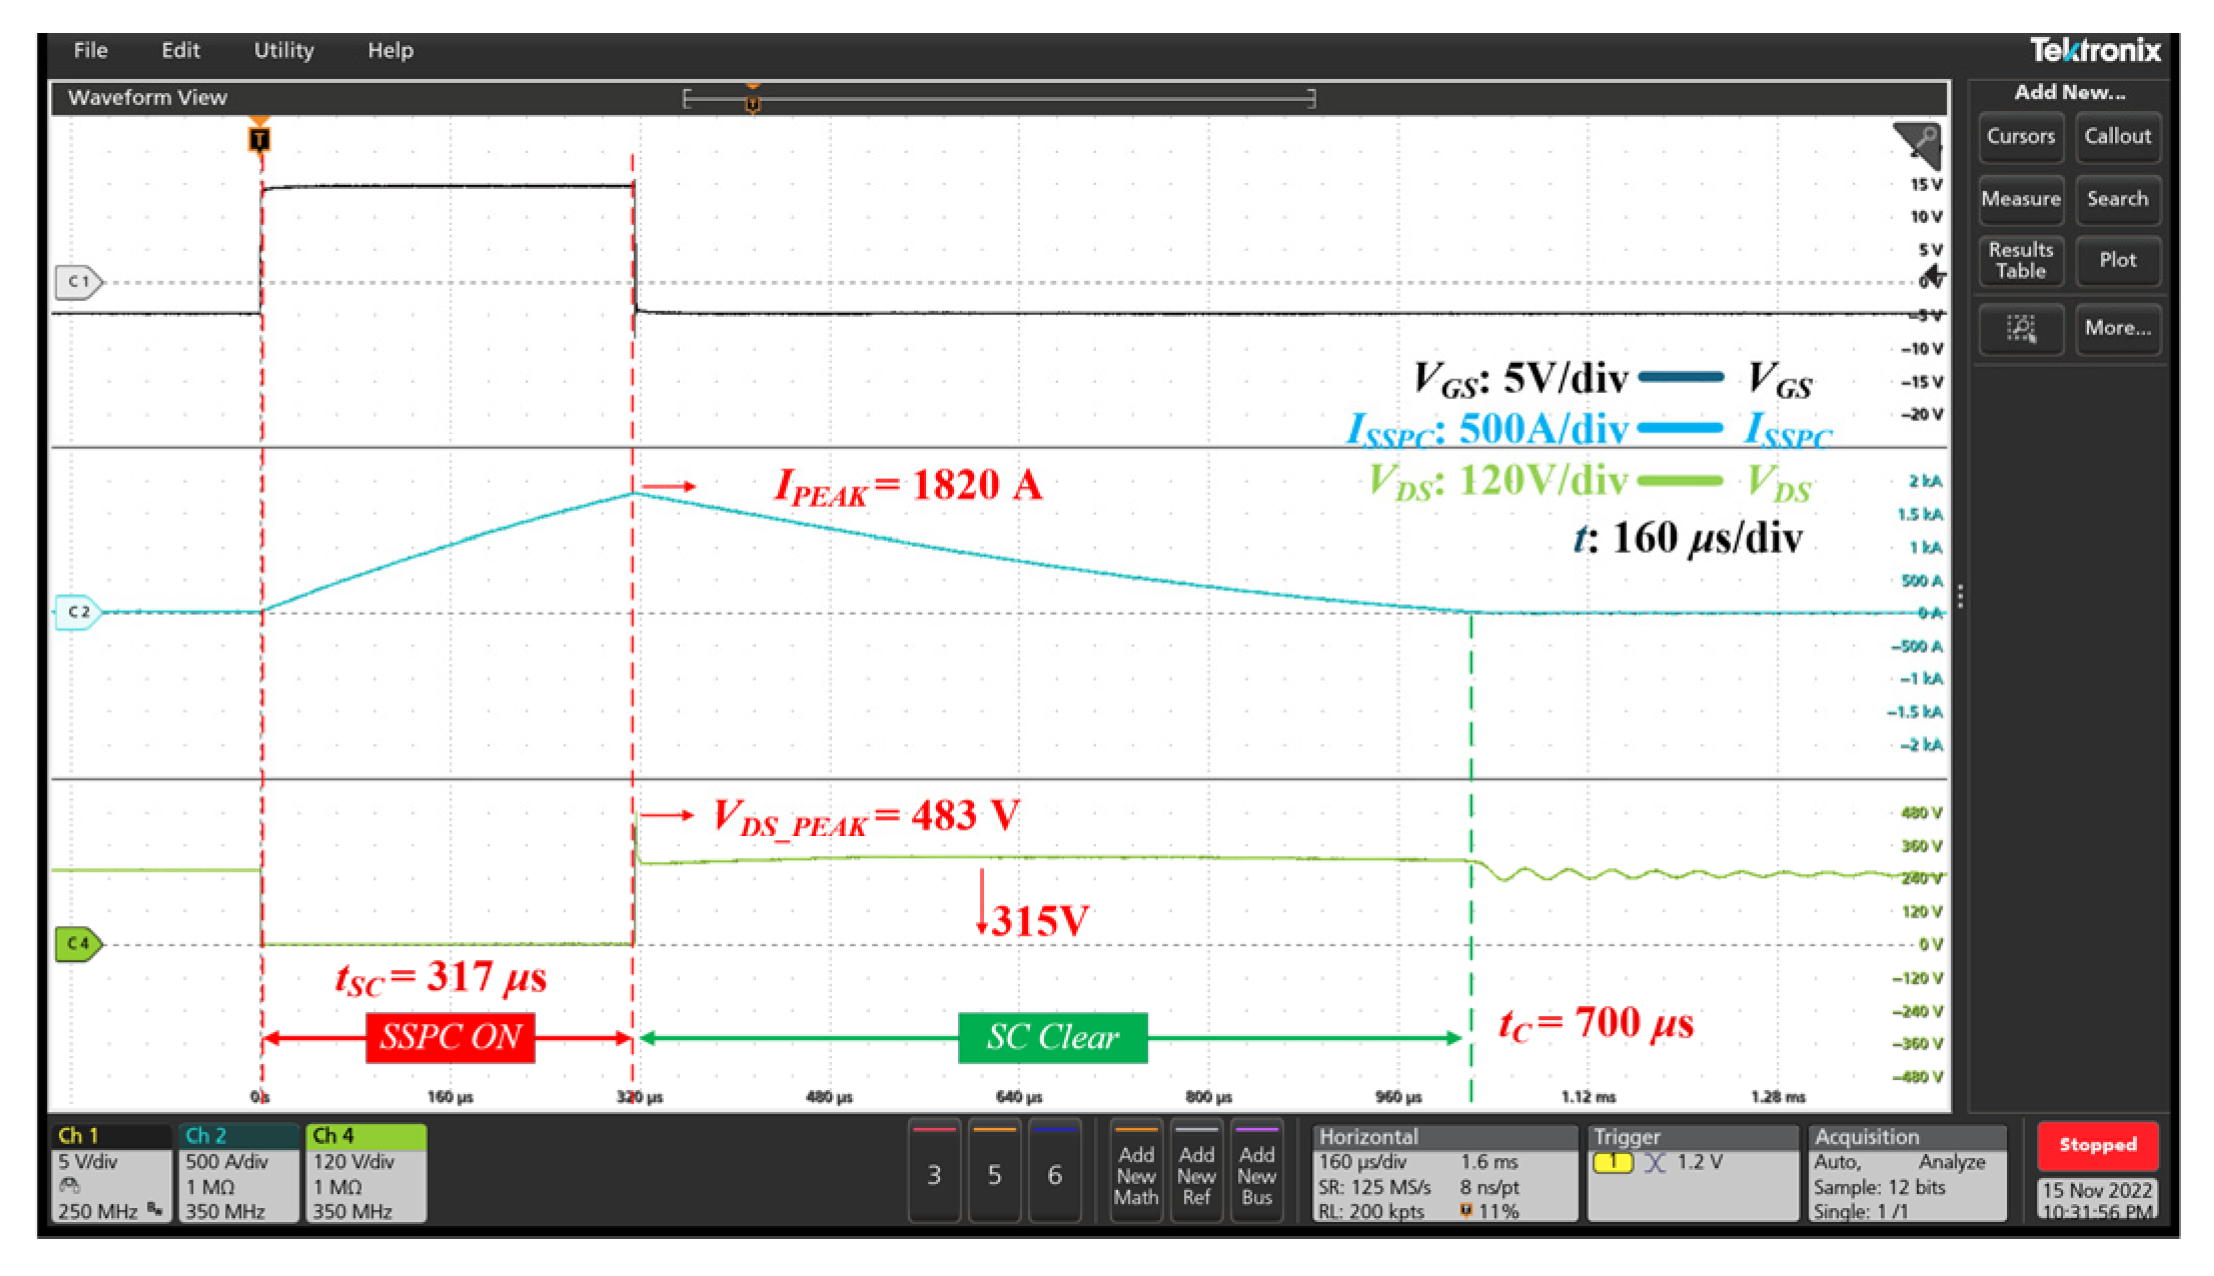Select the C2 channel handle

[x=79, y=612]
